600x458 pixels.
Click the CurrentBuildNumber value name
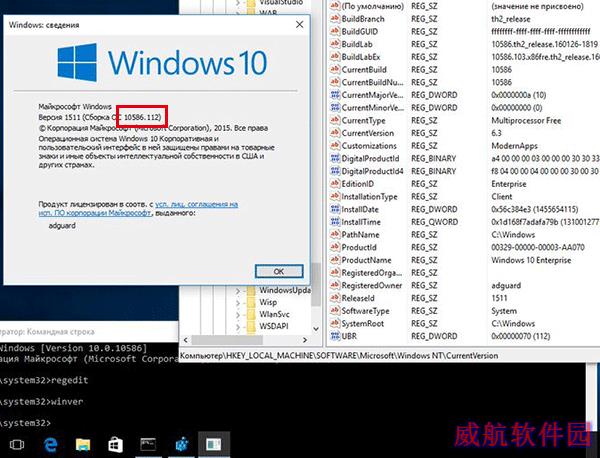pos(372,82)
